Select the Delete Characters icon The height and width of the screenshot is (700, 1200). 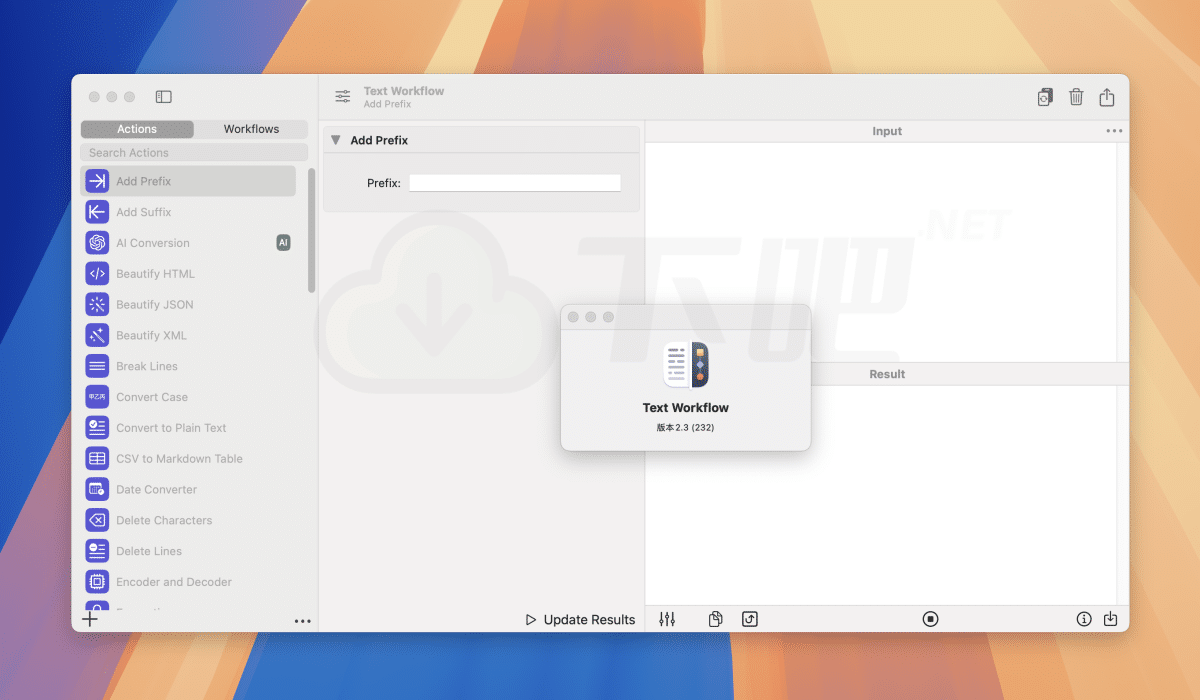point(97,521)
